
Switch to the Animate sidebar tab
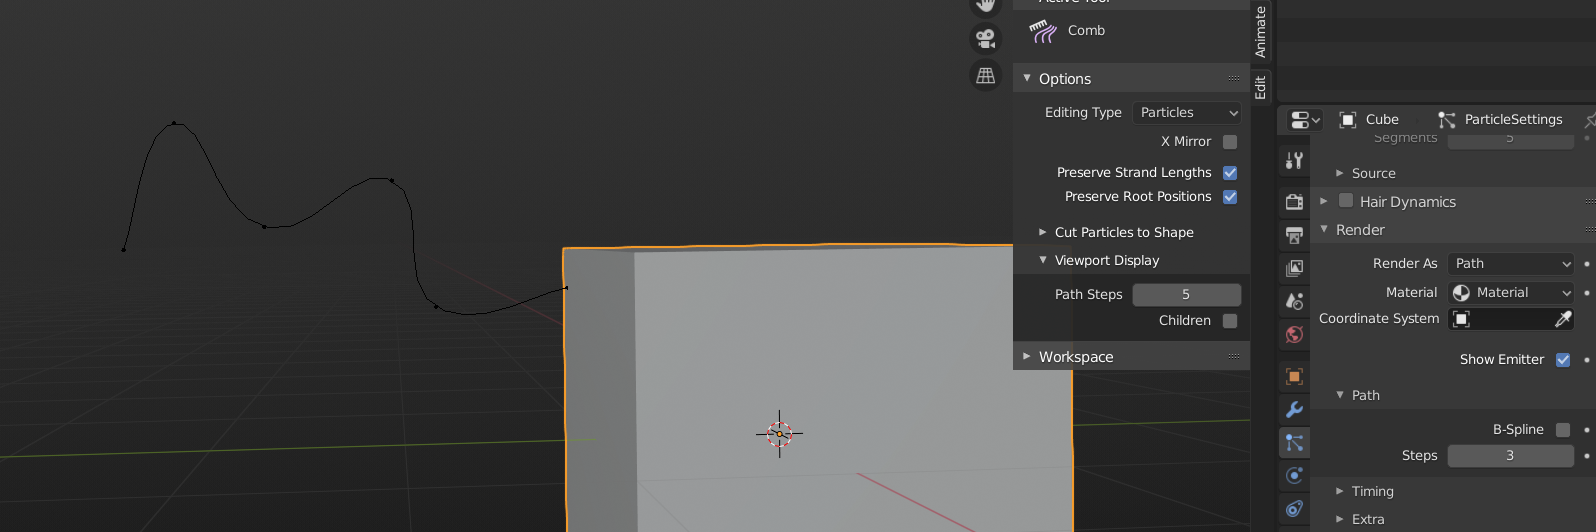pyautogui.click(x=1260, y=30)
